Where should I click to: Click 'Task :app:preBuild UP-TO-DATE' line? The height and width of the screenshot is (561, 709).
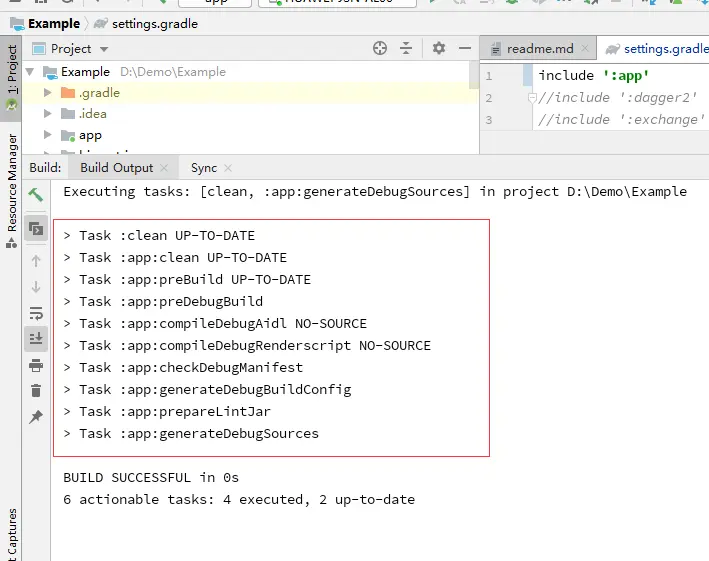[187, 279]
